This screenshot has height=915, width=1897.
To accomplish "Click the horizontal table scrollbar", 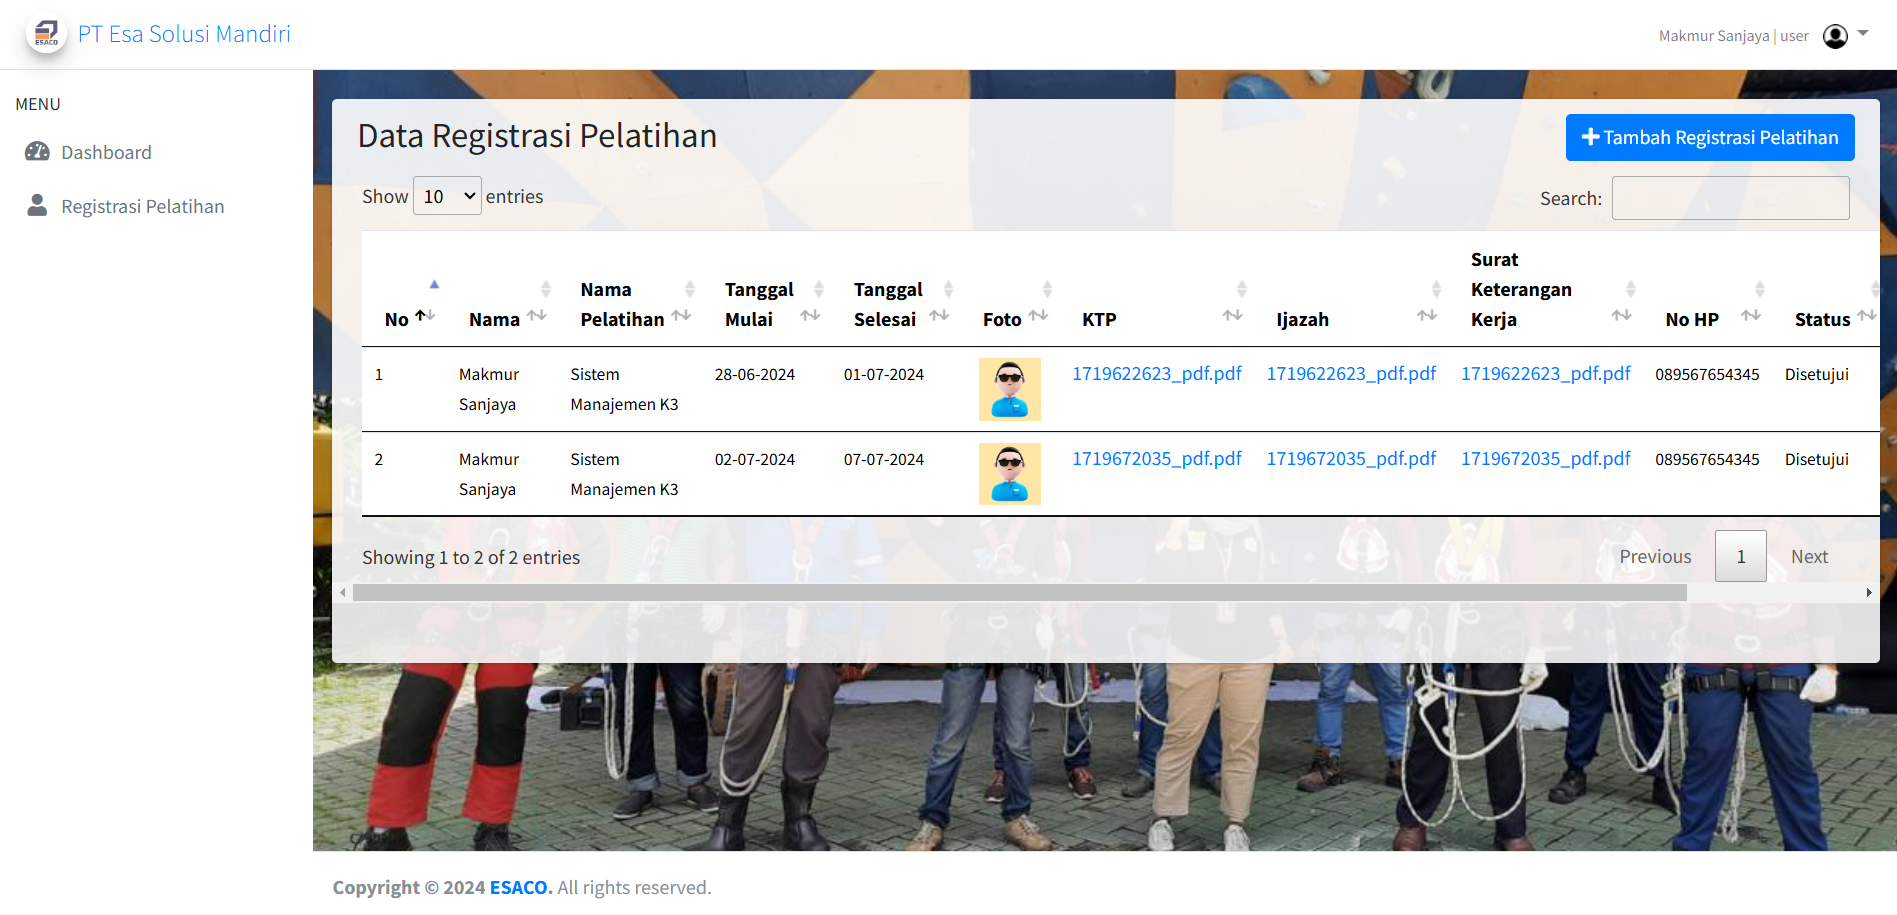I will pos(1020,593).
